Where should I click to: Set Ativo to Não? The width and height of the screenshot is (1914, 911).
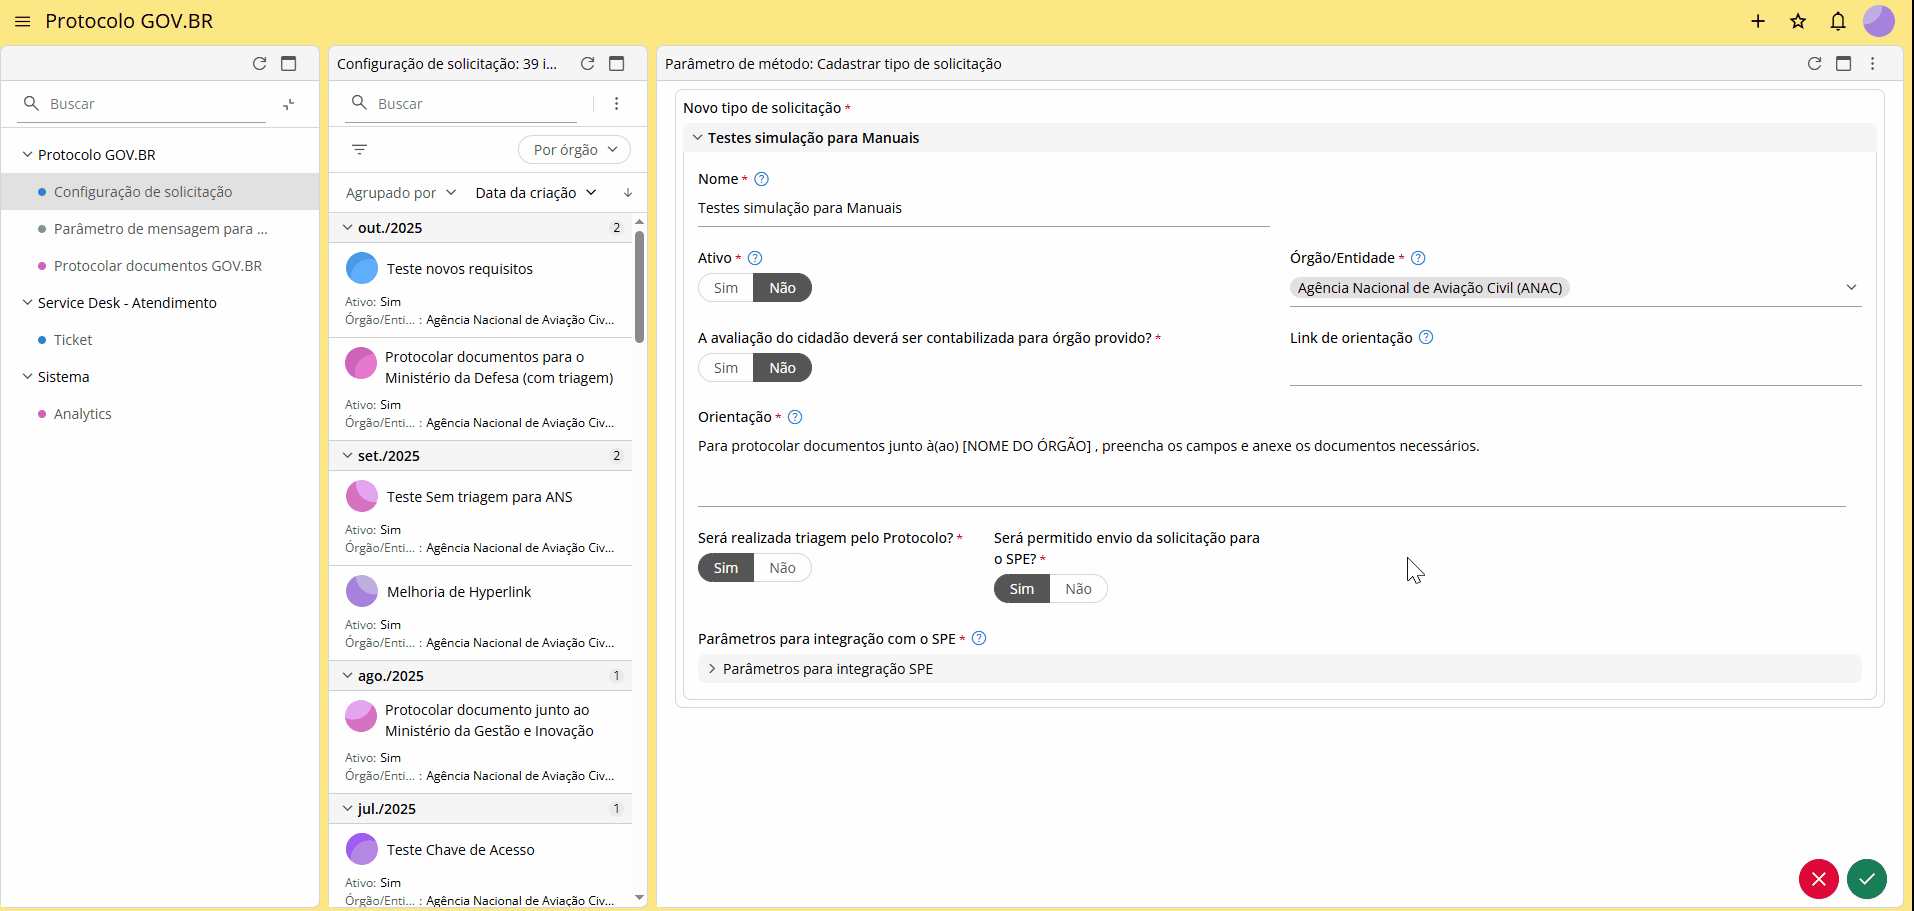pos(782,288)
